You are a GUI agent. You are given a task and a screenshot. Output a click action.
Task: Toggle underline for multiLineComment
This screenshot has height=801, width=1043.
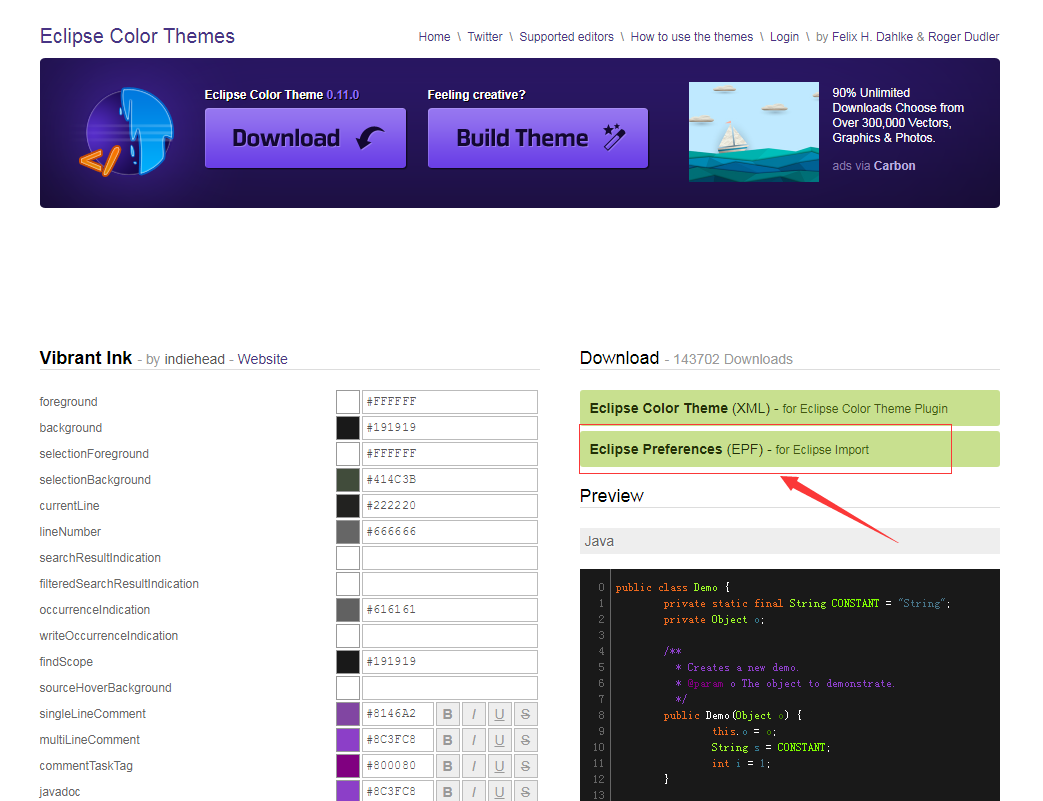tap(500, 740)
